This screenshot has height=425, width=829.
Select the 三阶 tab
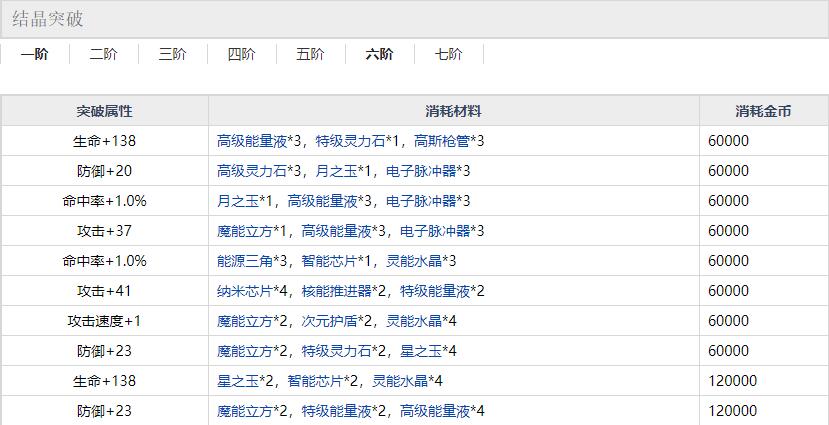(x=172, y=54)
